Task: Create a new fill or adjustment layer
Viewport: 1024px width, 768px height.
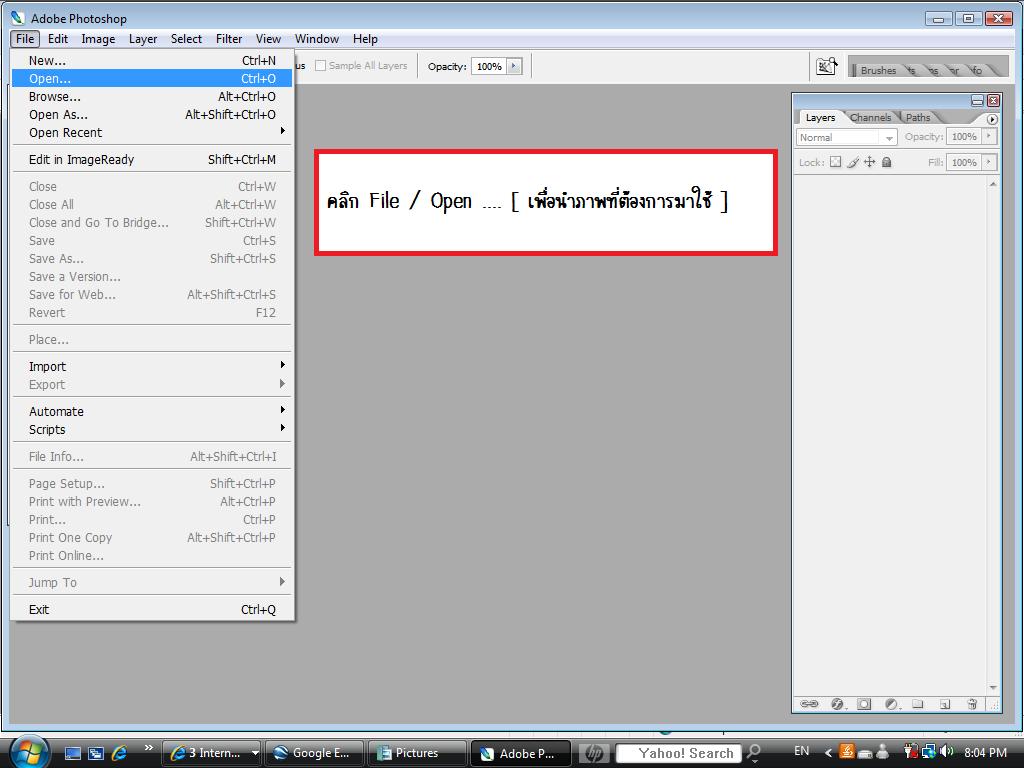Action: 891,703
